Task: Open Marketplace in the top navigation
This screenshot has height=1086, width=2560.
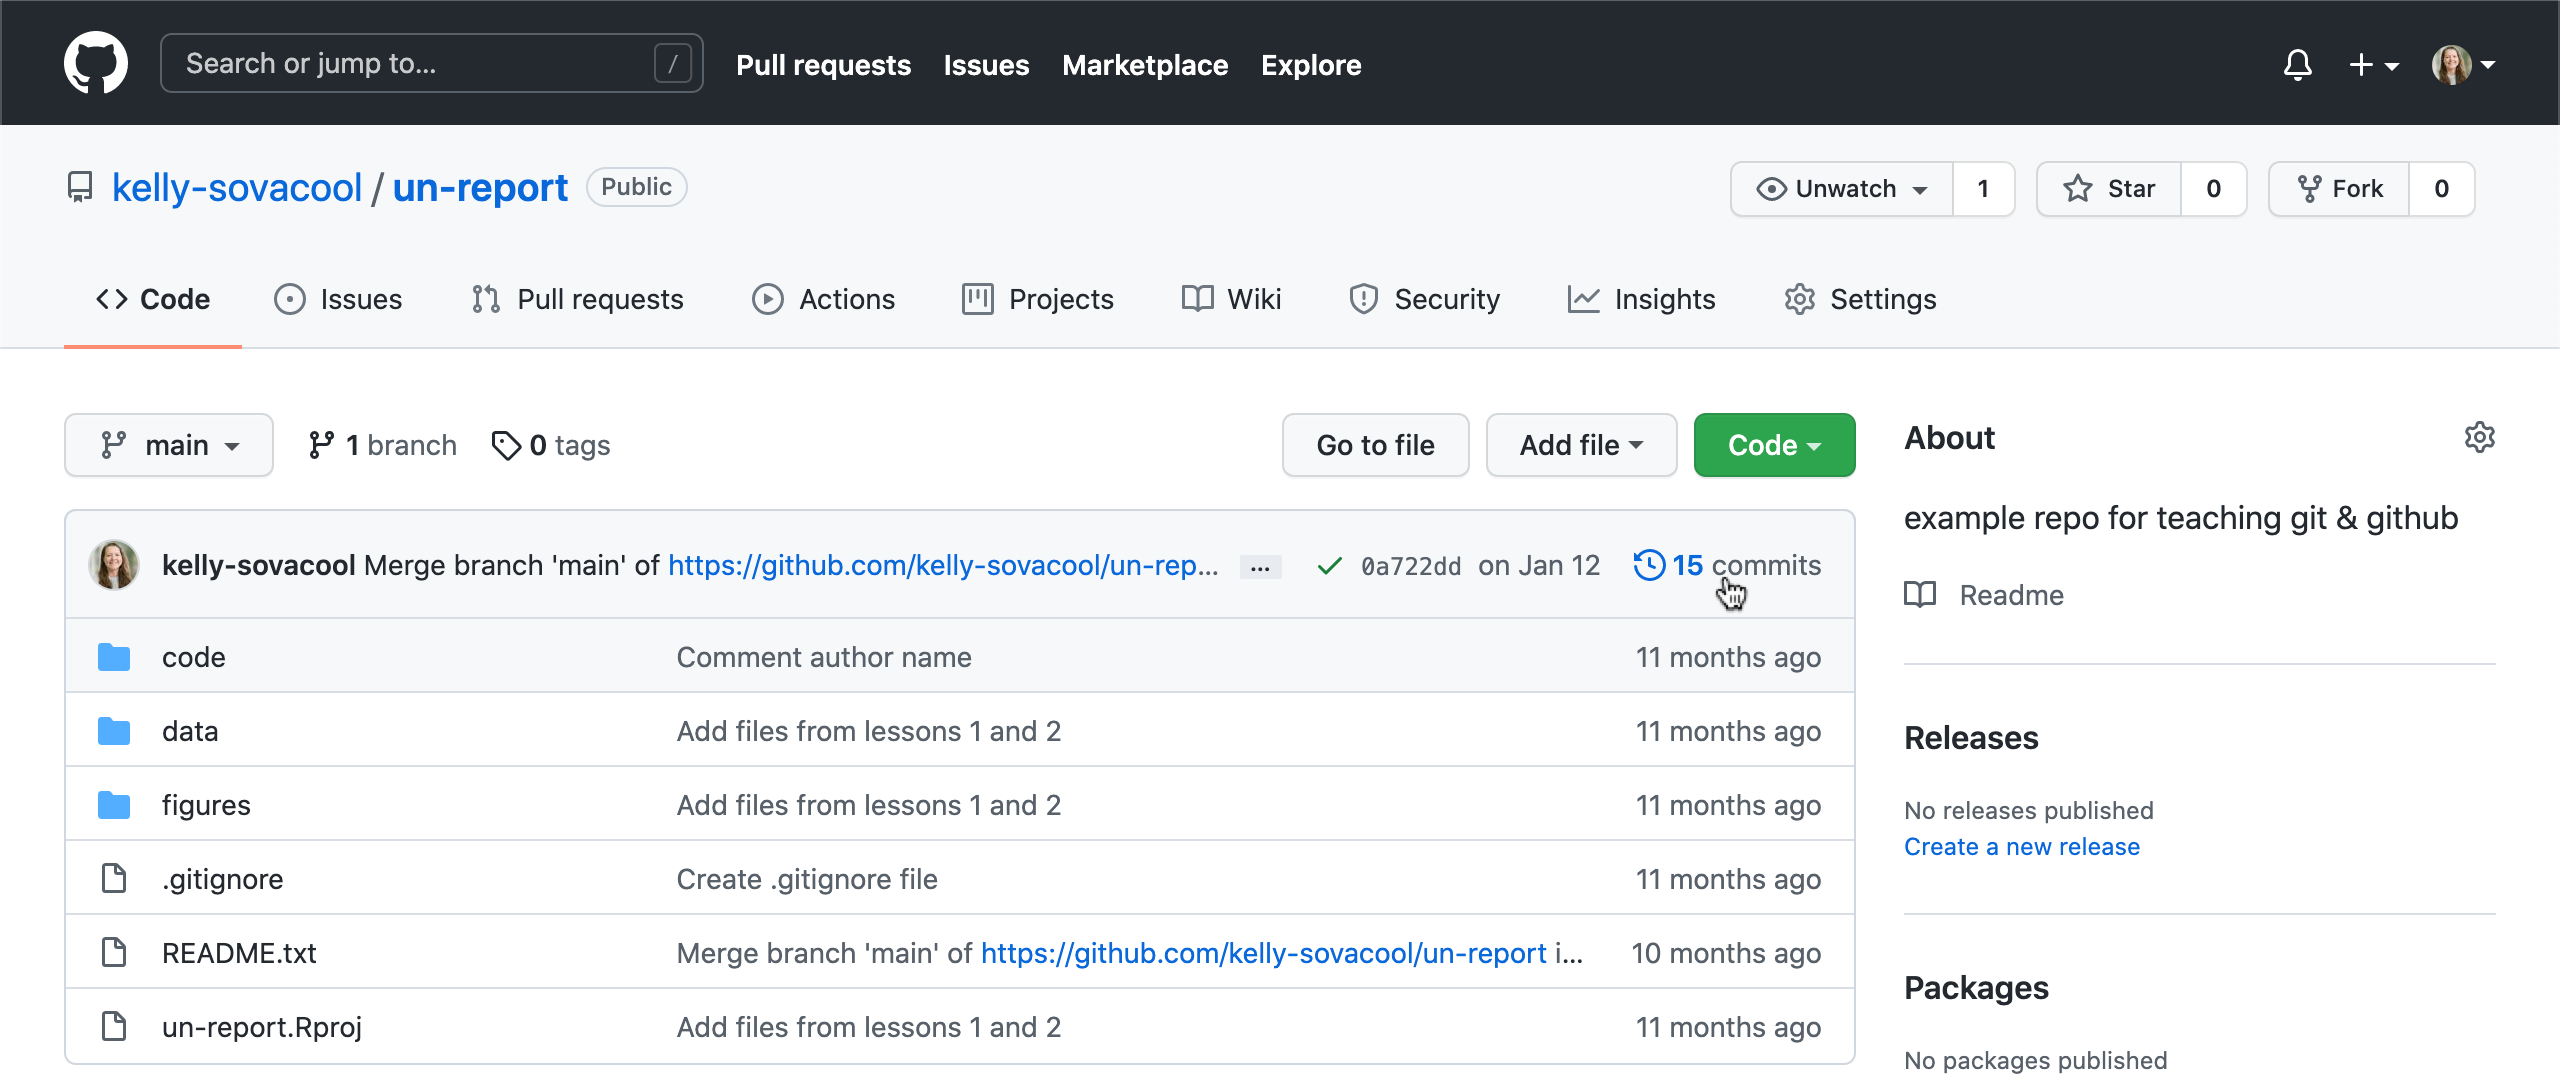Action: pyautogui.click(x=1145, y=65)
